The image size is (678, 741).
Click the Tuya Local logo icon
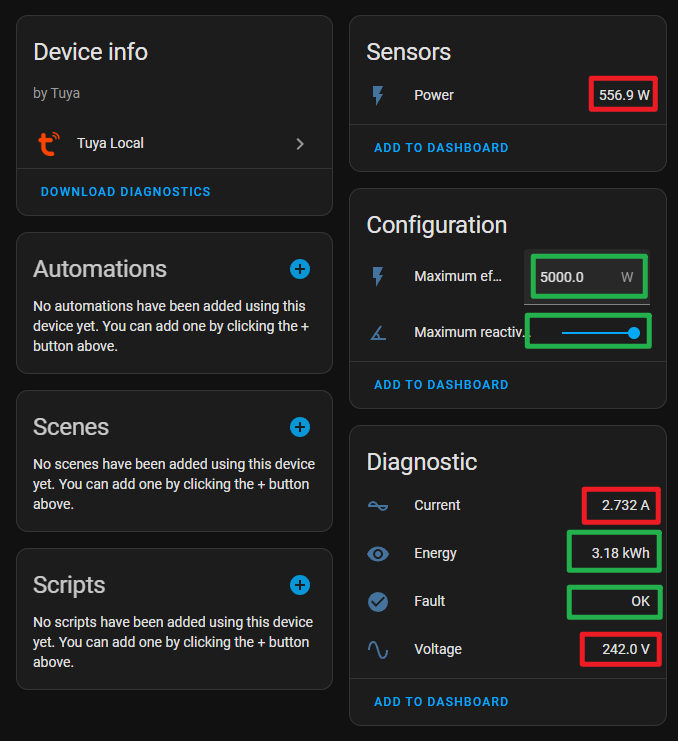(x=49, y=144)
